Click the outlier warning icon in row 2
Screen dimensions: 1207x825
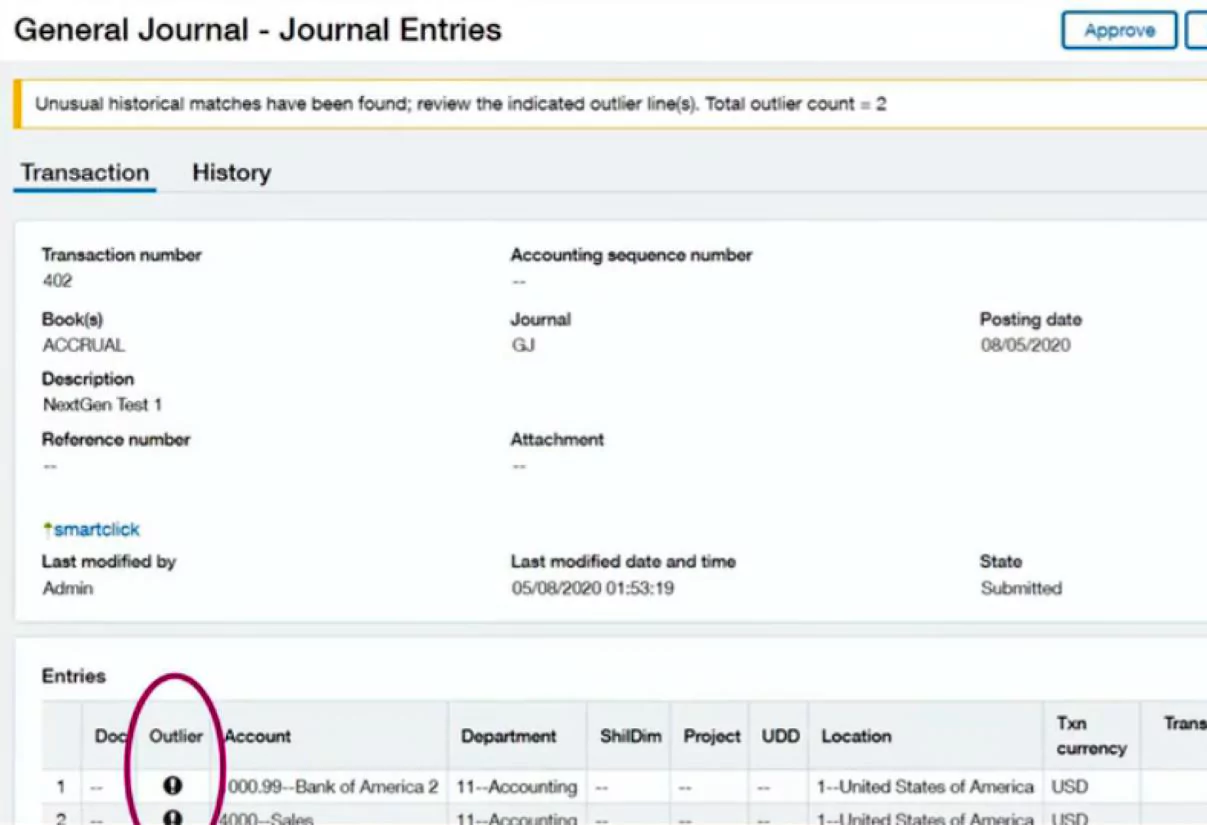(172, 817)
